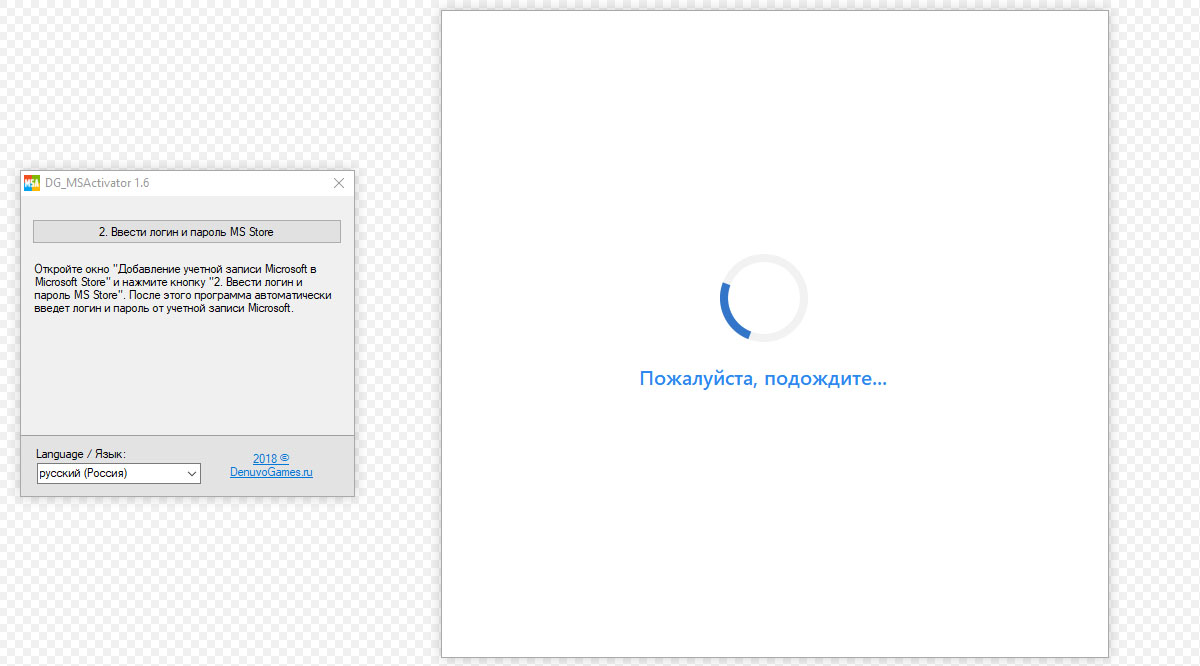The image size is (1200, 666).
Task: Open the DenuvoGames.ru hyperlink
Action: [270, 472]
